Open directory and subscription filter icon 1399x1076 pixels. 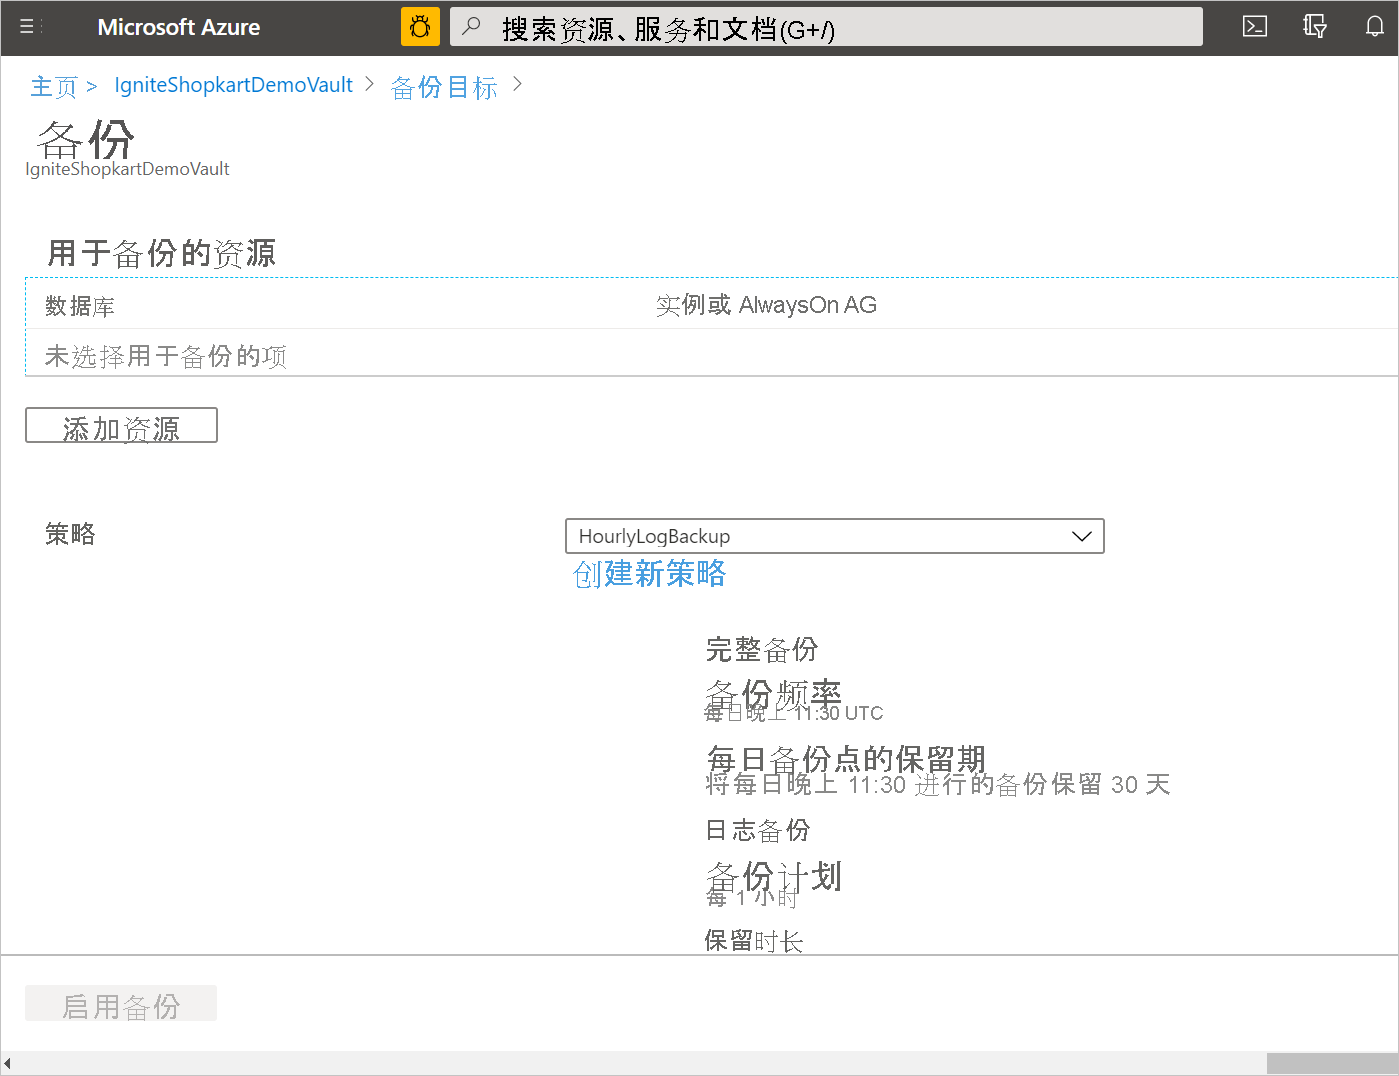tap(1315, 27)
